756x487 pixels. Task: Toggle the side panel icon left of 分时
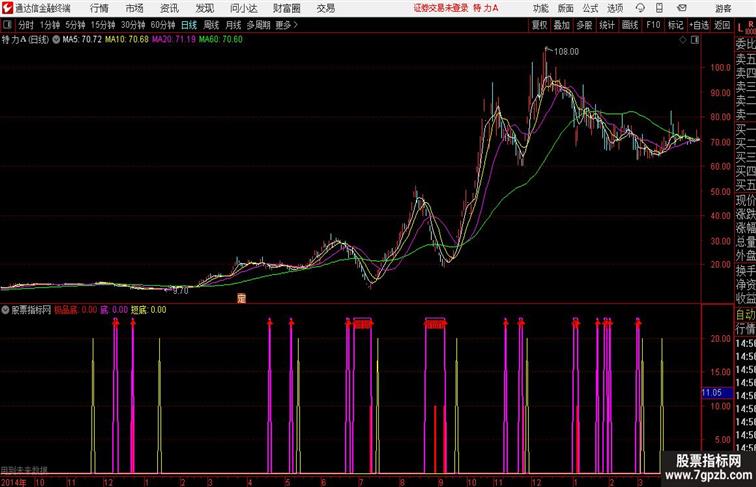click(x=7, y=25)
